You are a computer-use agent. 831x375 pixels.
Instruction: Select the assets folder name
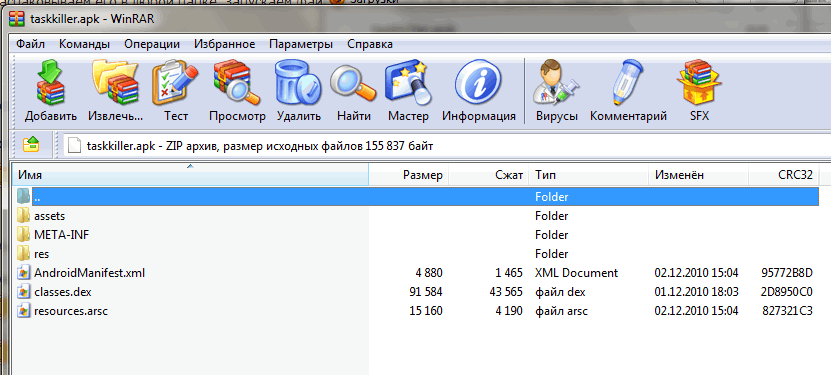(x=49, y=216)
